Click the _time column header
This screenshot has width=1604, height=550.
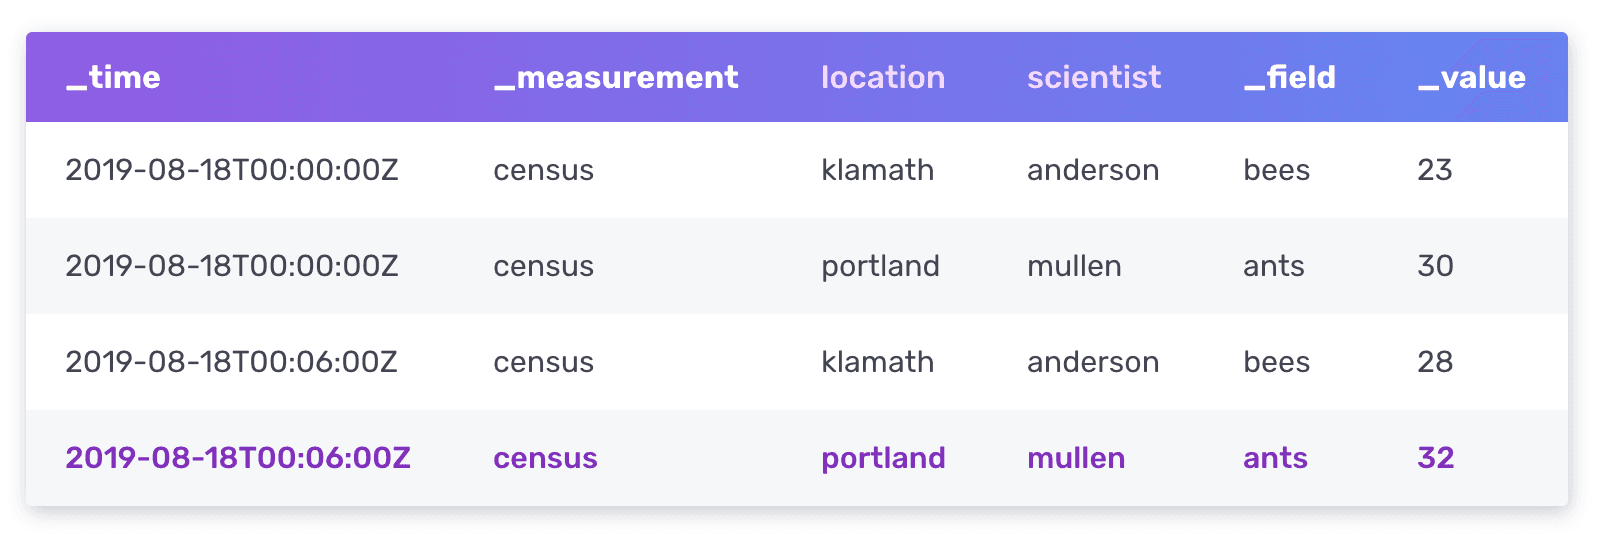(x=113, y=78)
